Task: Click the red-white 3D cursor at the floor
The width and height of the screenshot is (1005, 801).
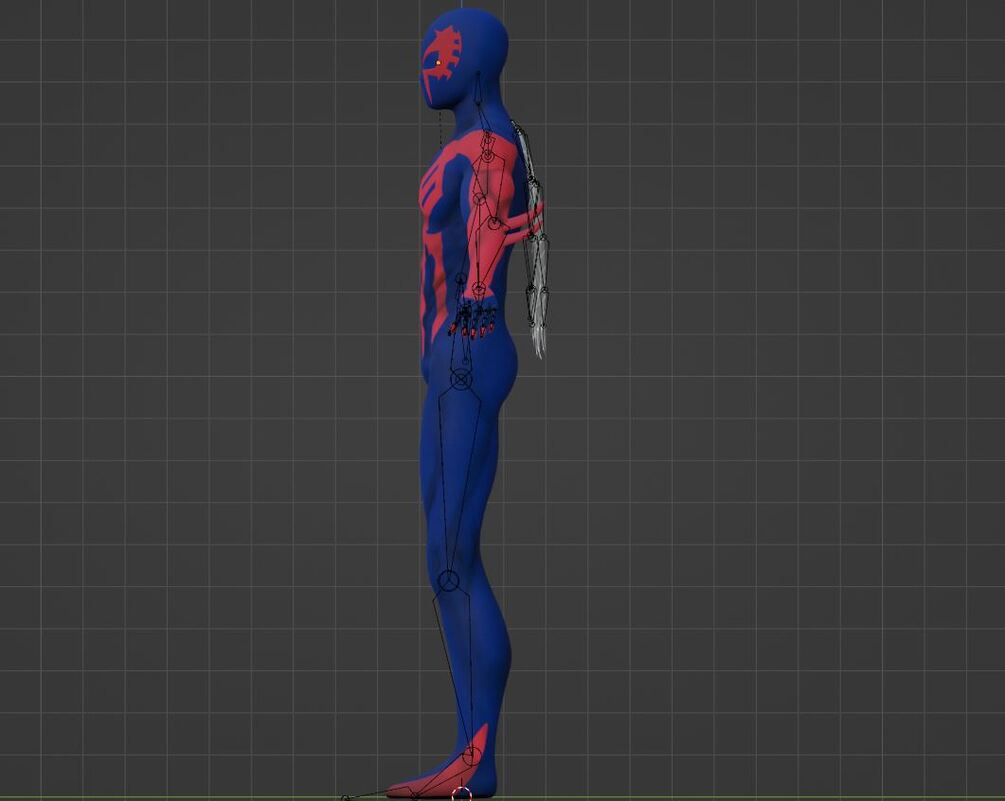Action: [461, 795]
